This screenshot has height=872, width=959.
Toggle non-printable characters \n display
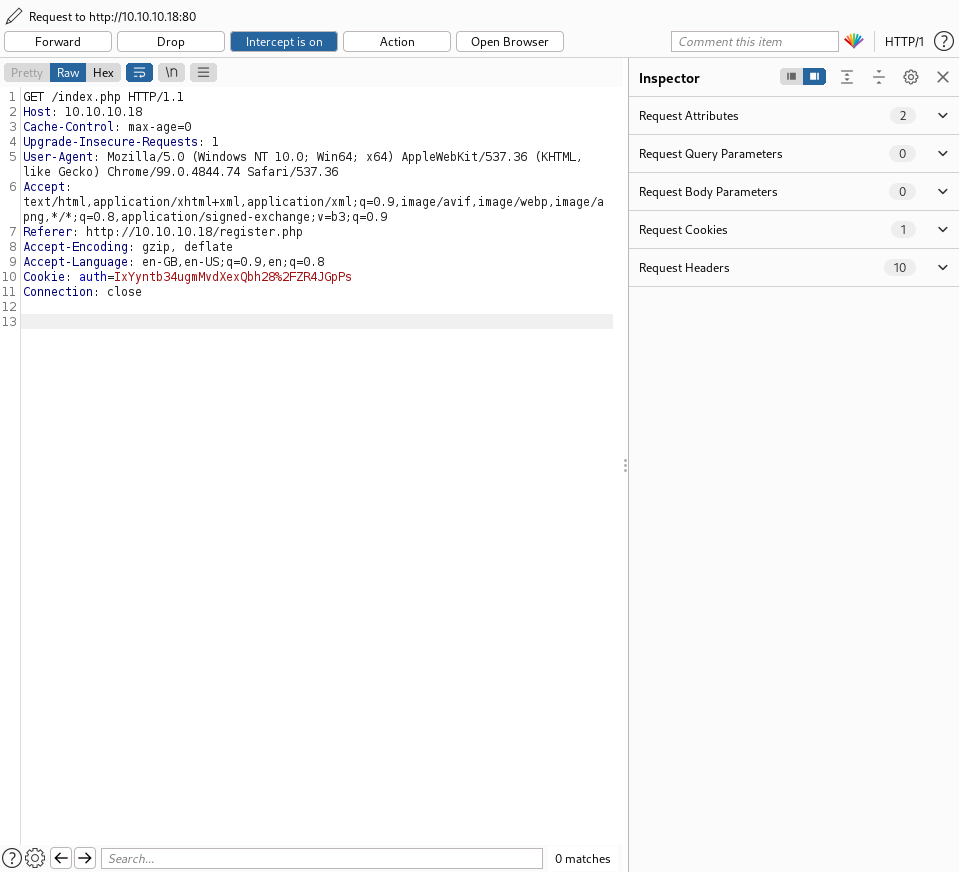pyautogui.click(x=171, y=73)
